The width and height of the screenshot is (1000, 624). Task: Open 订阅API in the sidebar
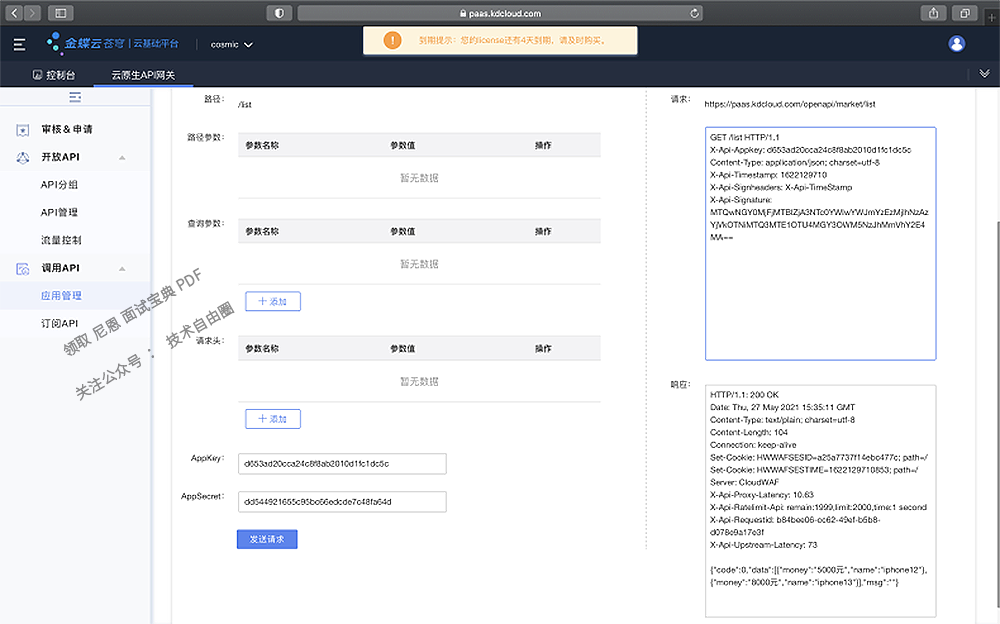(59, 323)
